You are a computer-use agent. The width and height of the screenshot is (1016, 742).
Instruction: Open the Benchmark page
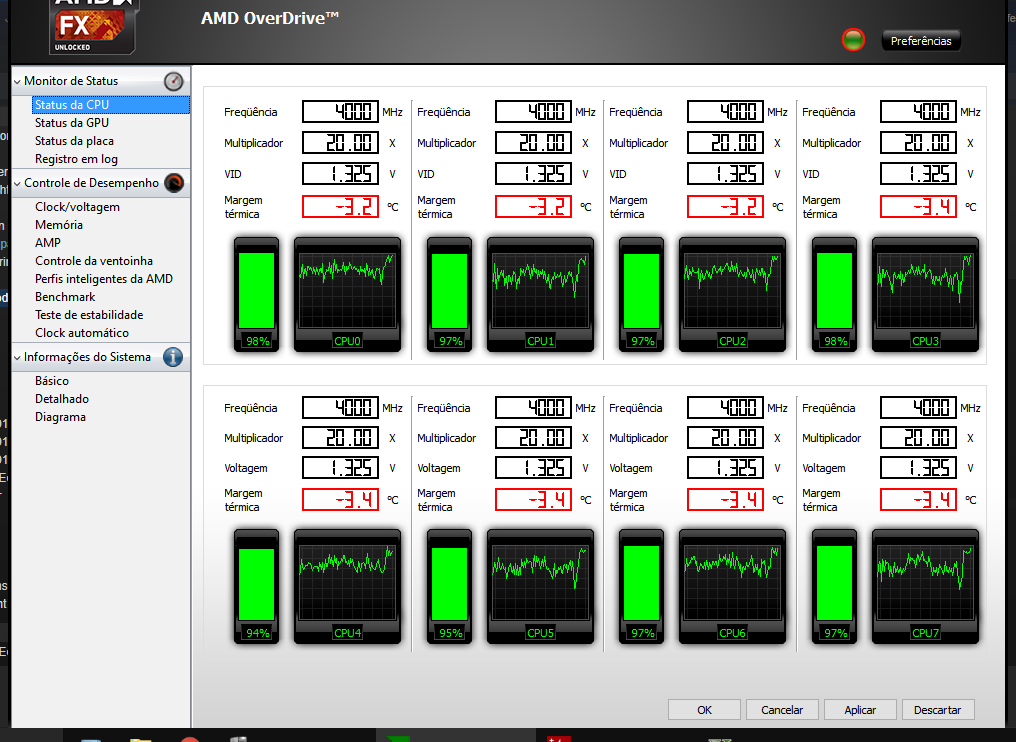pos(65,297)
